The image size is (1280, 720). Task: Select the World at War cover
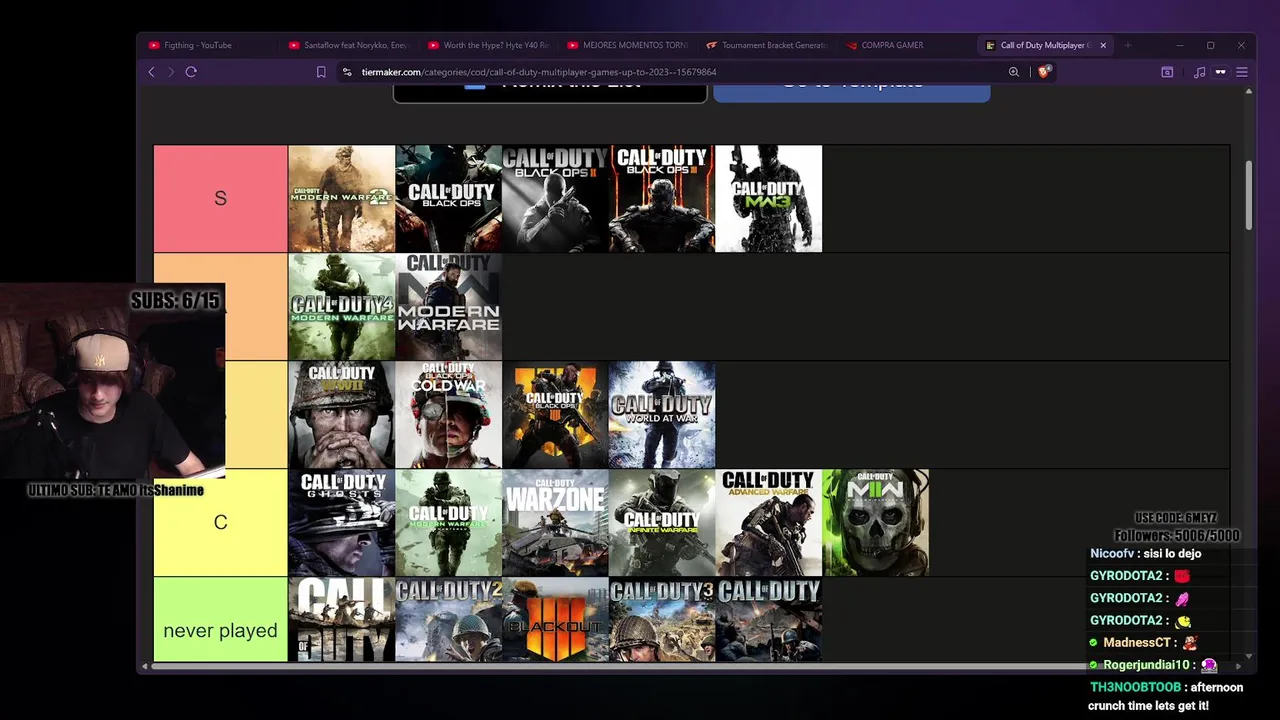pyautogui.click(x=662, y=414)
